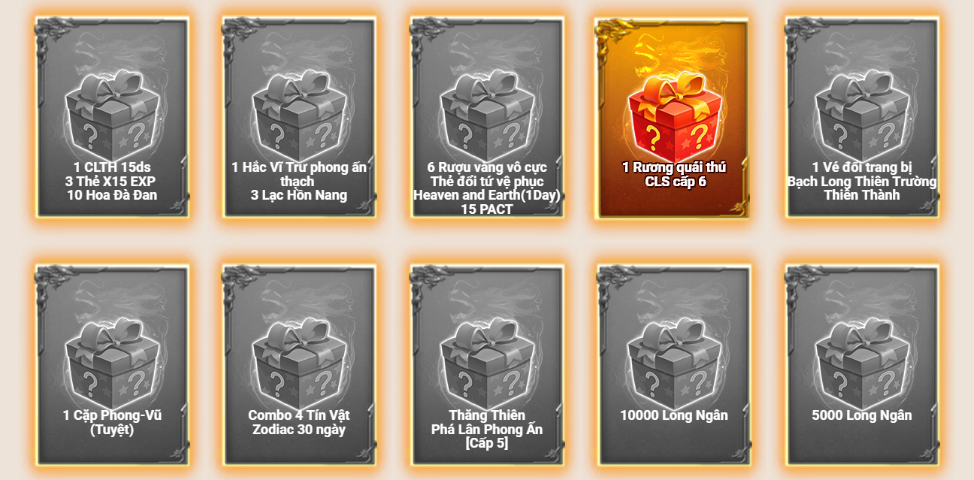Click gift box above '1 Vé đổi trang bị'
This screenshot has width=974, height=480.
pos(862,115)
